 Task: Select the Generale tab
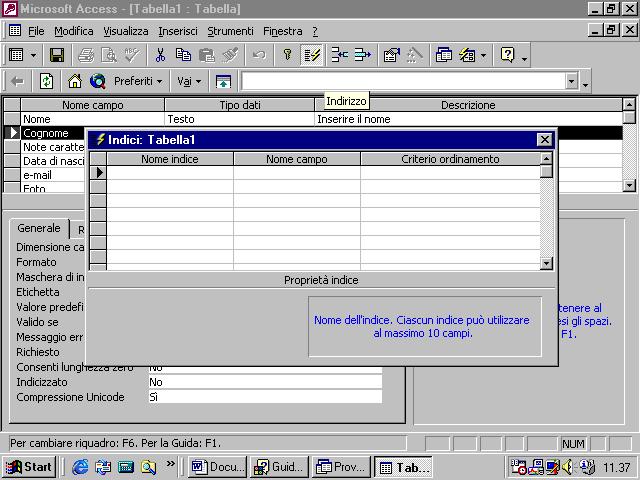[39, 228]
